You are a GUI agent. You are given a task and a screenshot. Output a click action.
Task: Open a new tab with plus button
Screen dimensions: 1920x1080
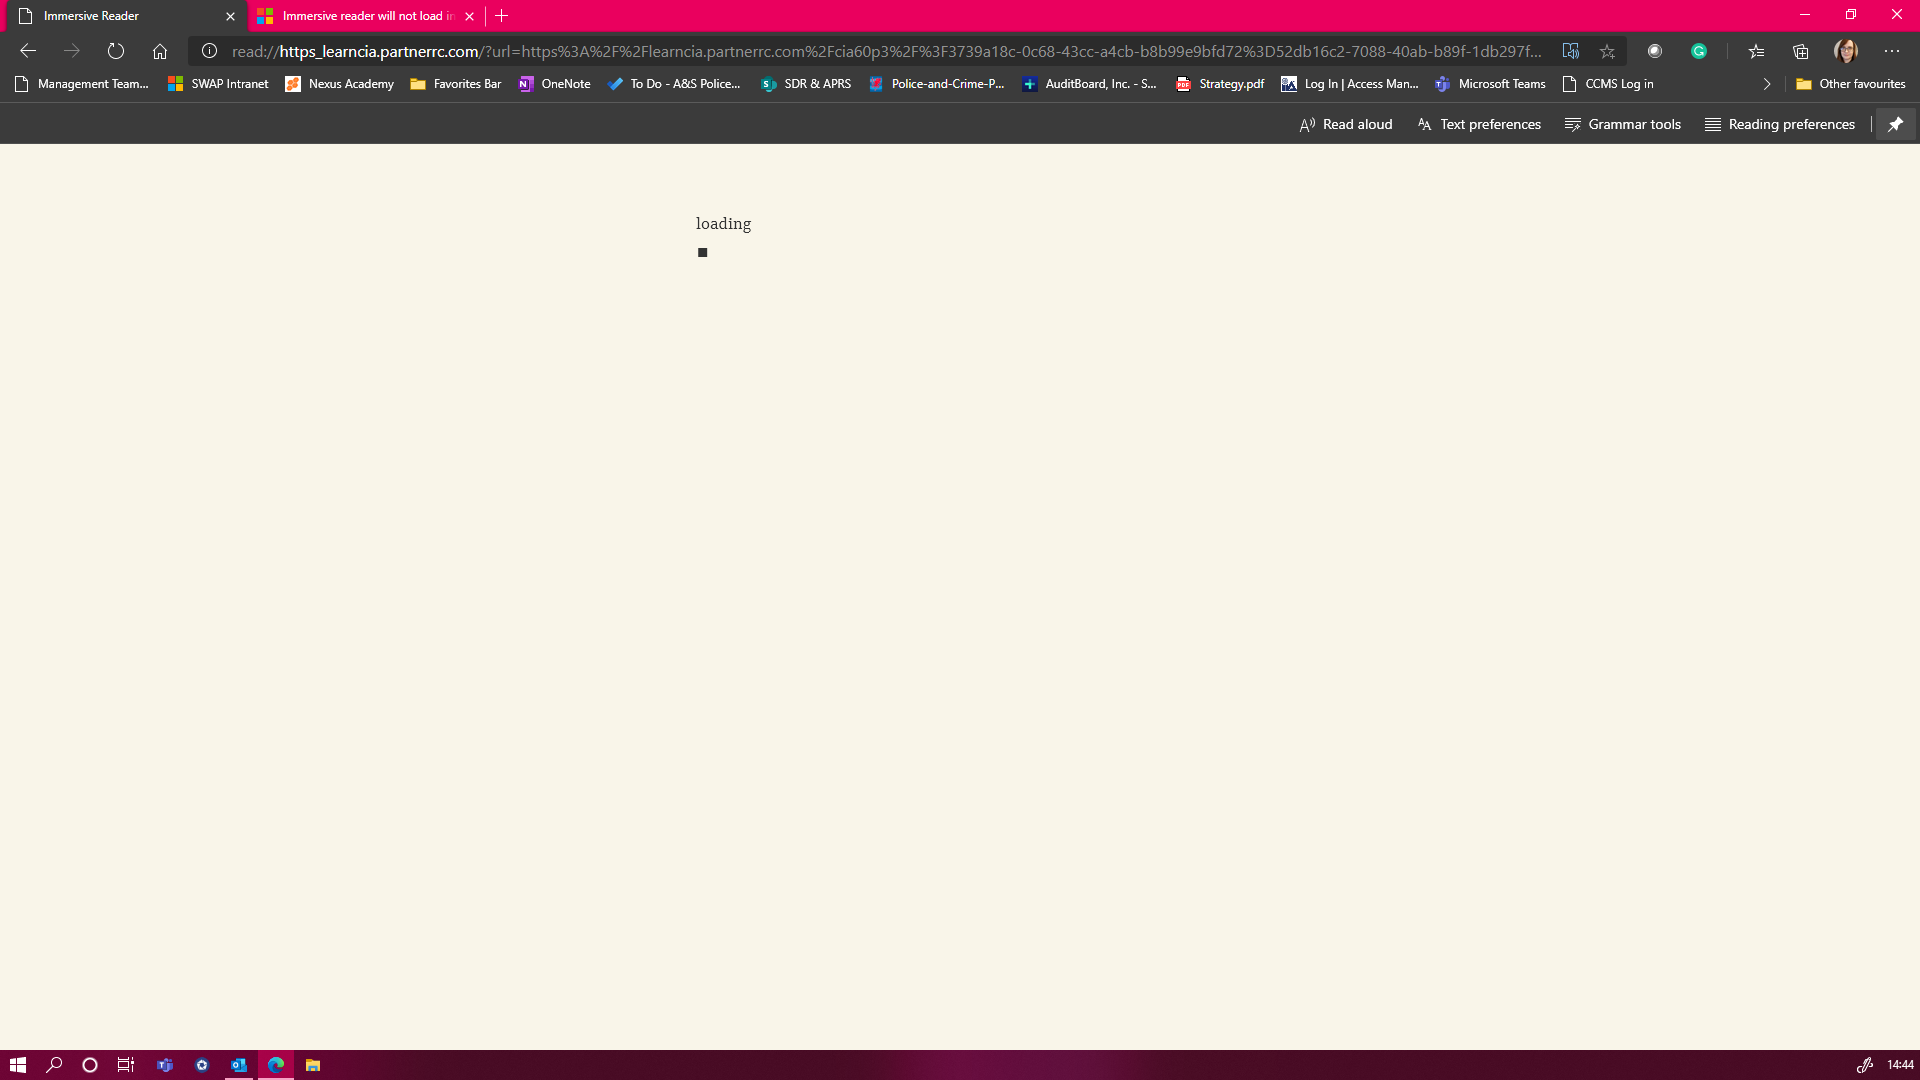(x=502, y=16)
